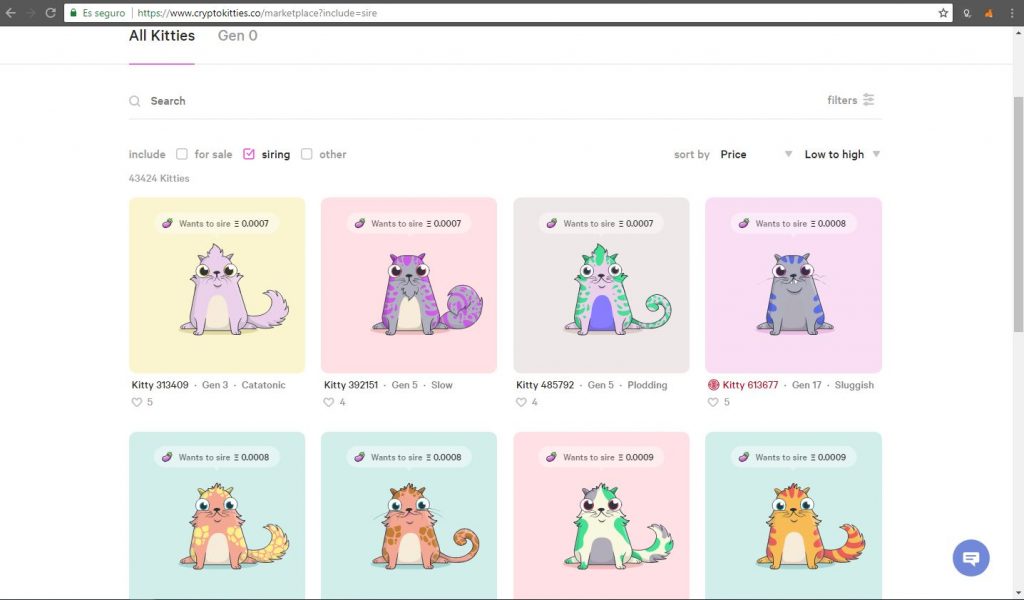Image resolution: width=1024 pixels, height=600 pixels.
Task: Open browser three-dot menu
Action: pyautogui.click(x=1012, y=12)
